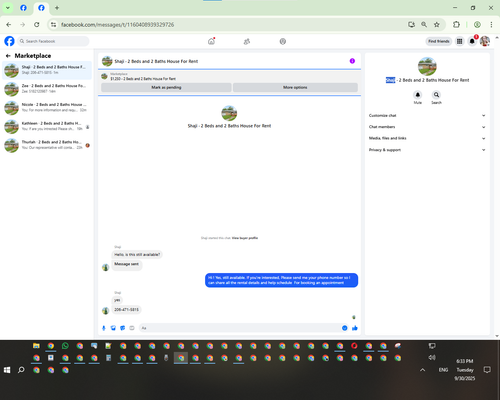The image size is (500, 400).
Task: Open the account profile picture menu
Action: coord(485,41)
